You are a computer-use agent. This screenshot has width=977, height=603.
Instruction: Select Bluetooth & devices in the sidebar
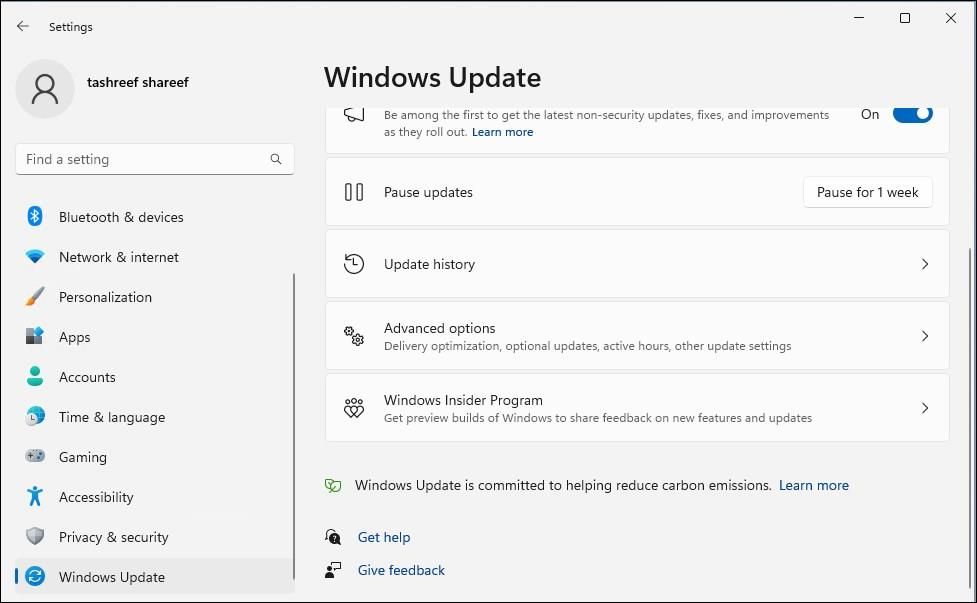[x=121, y=217]
